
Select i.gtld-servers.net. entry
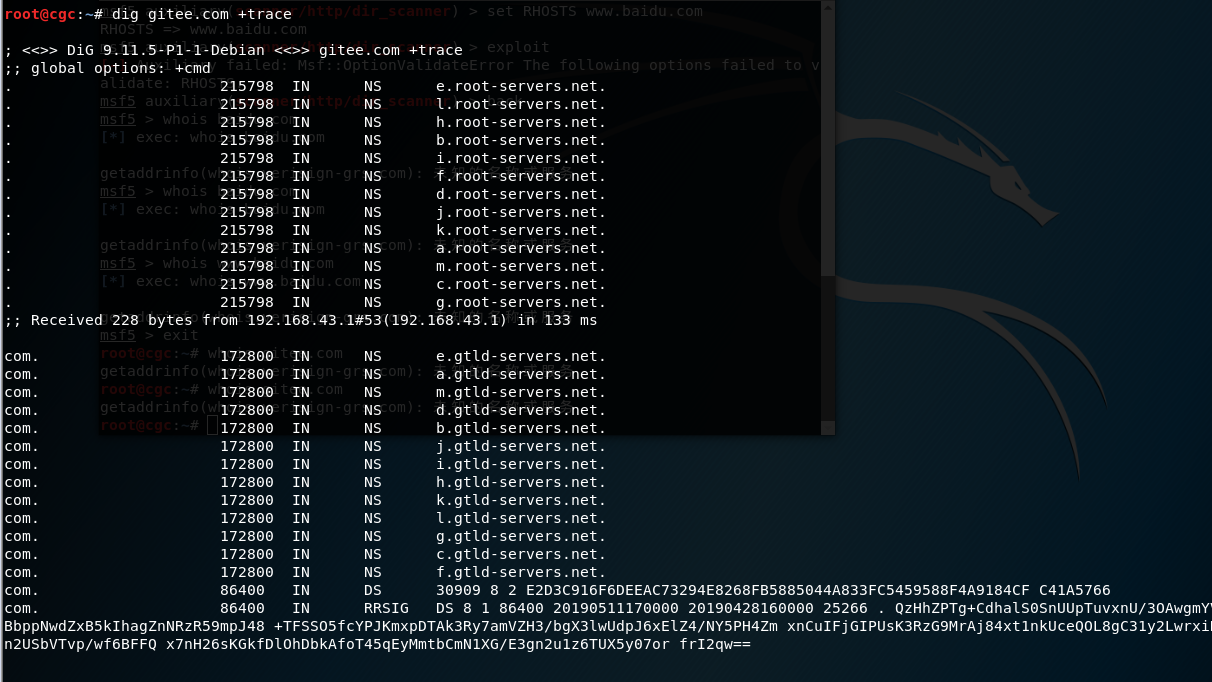click(521, 464)
